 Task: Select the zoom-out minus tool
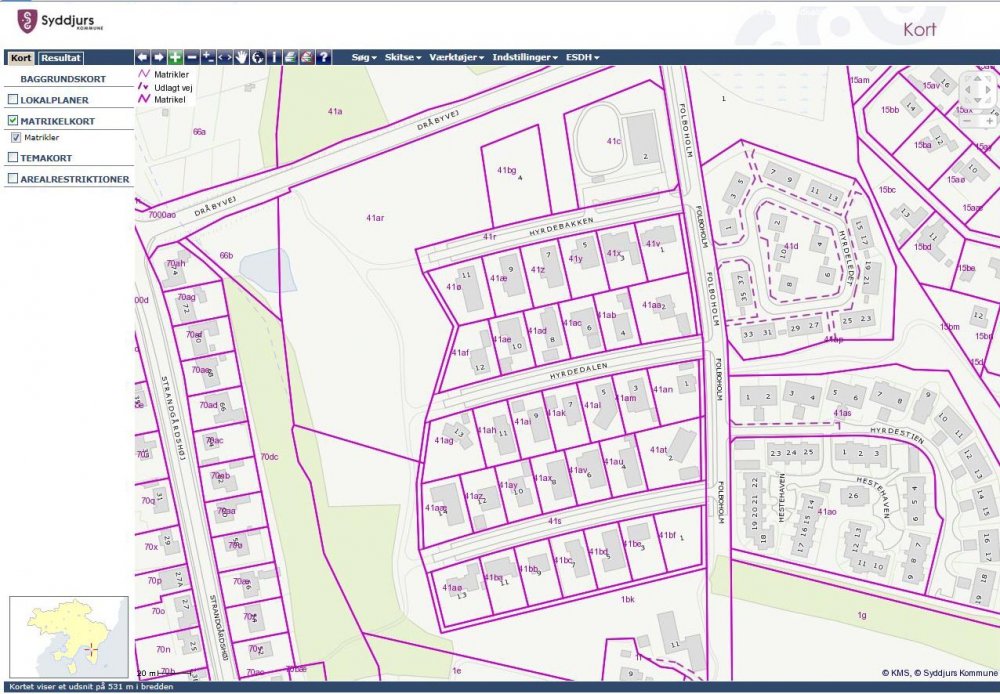coord(192,58)
